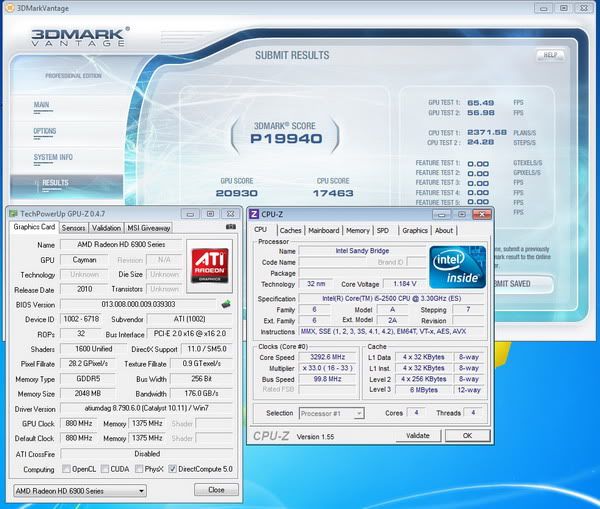The height and width of the screenshot is (509, 600).
Task: Click the CPU-Z title bar Z icon
Action: (x=254, y=214)
